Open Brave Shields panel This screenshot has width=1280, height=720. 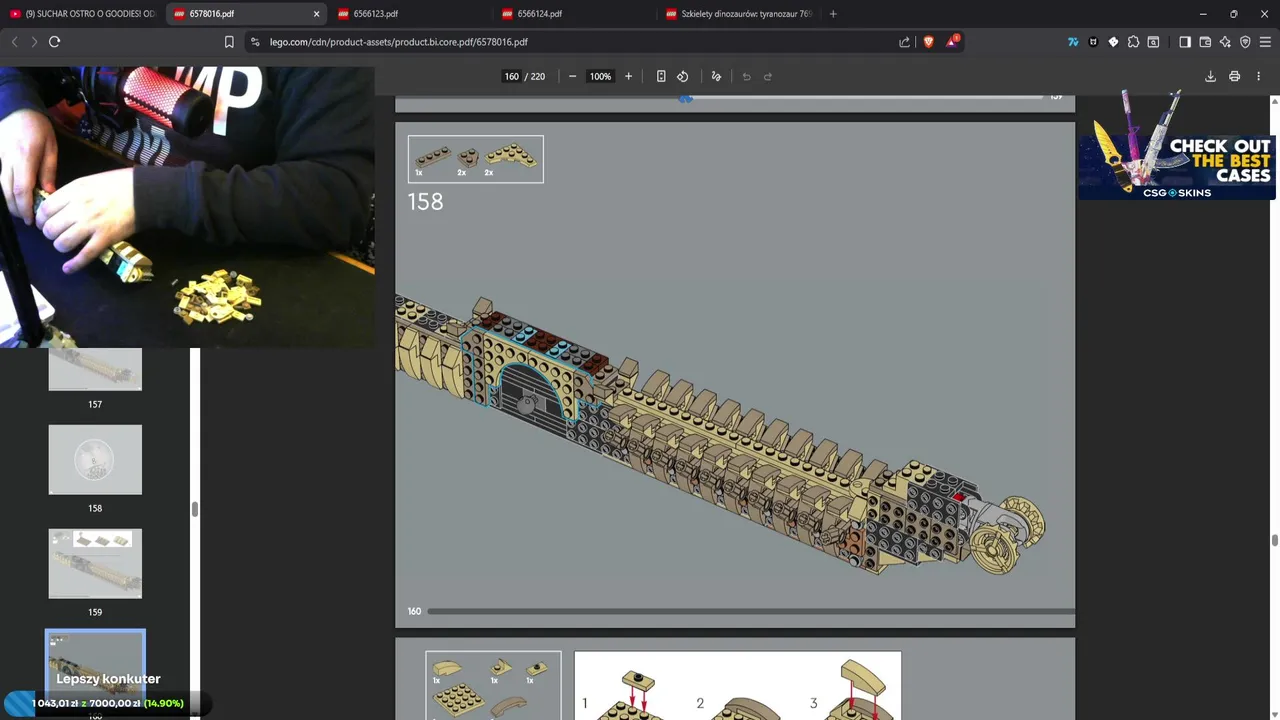tap(929, 42)
